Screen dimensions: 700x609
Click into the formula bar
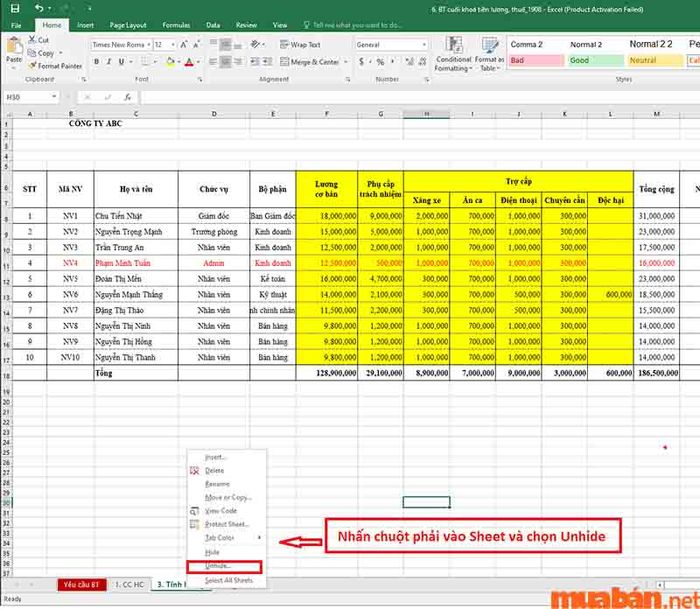coord(420,97)
